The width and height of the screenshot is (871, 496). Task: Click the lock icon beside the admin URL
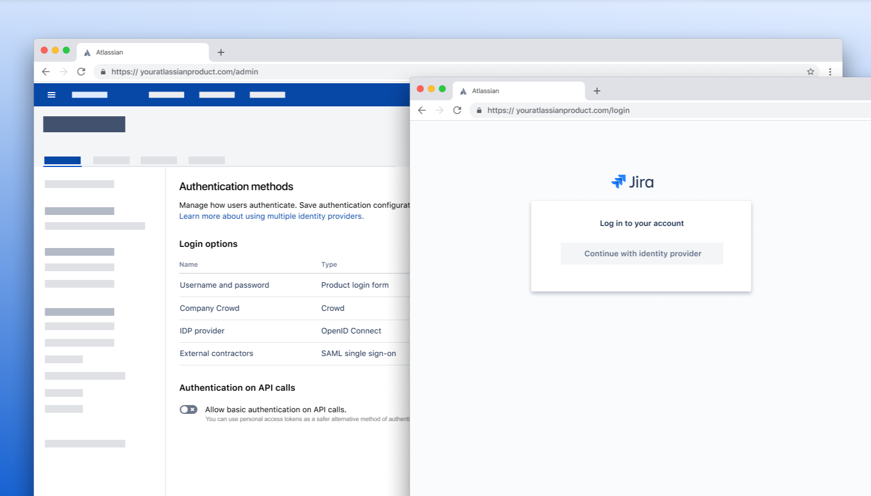(x=103, y=72)
